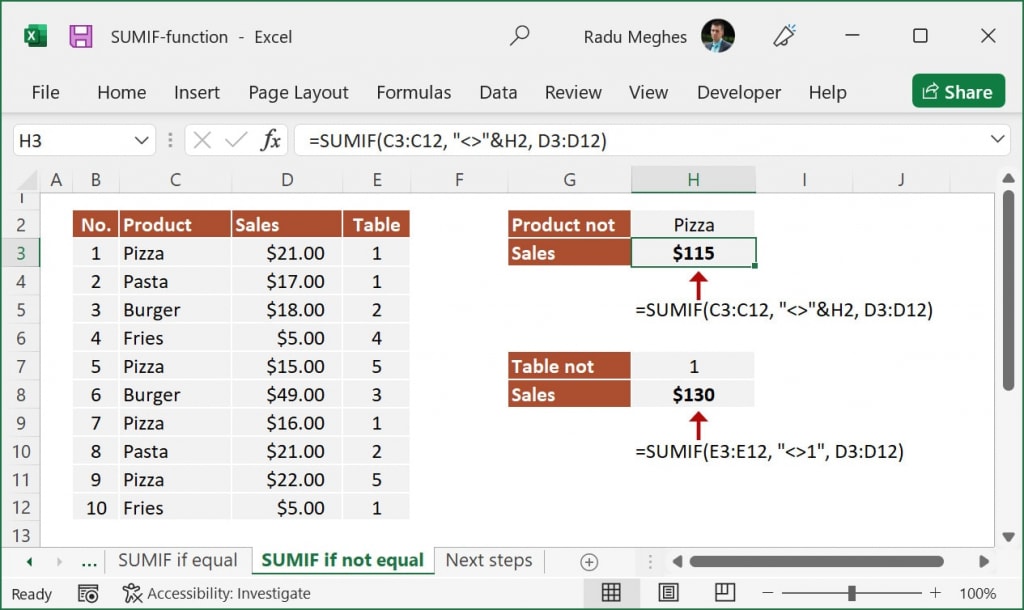
Task: Switch to the SUMIF if equal sheet
Action: coord(178,561)
